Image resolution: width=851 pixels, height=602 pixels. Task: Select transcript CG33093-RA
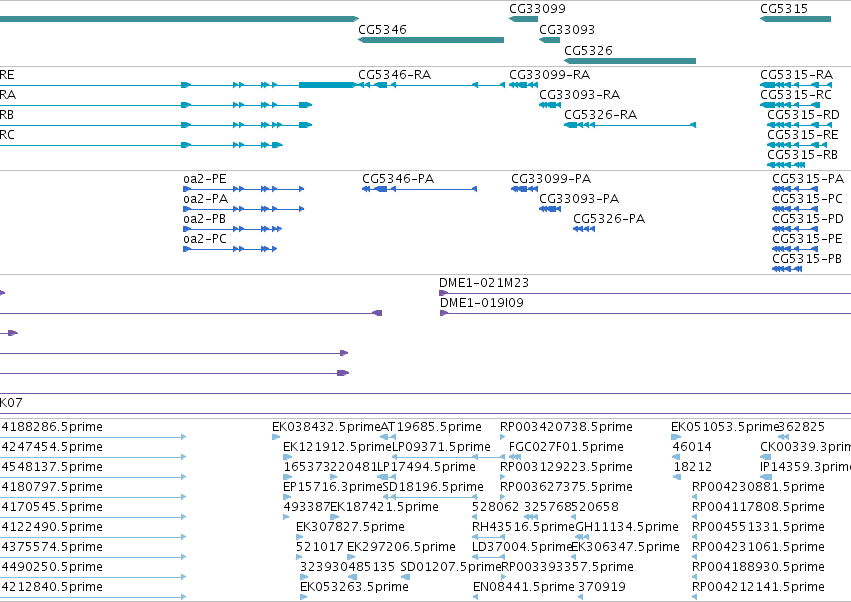click(x=549, y=105)
